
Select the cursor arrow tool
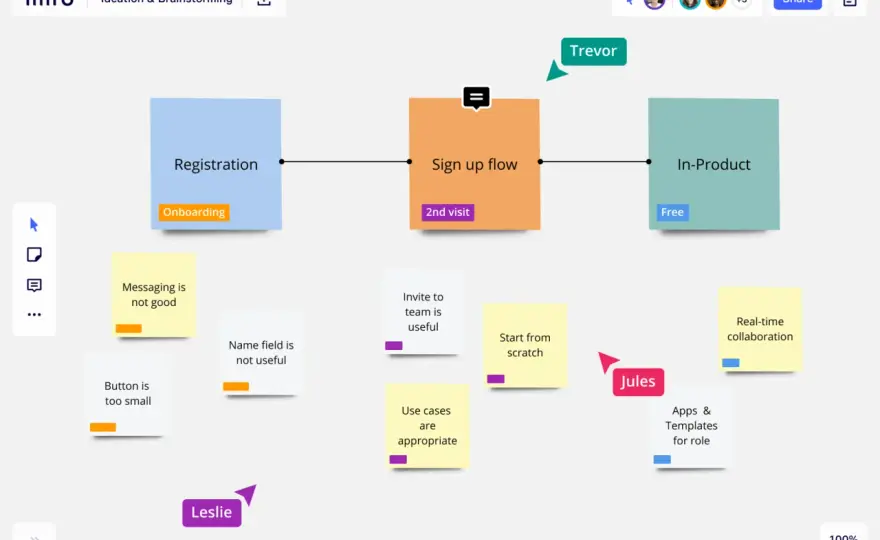(34, 225)
